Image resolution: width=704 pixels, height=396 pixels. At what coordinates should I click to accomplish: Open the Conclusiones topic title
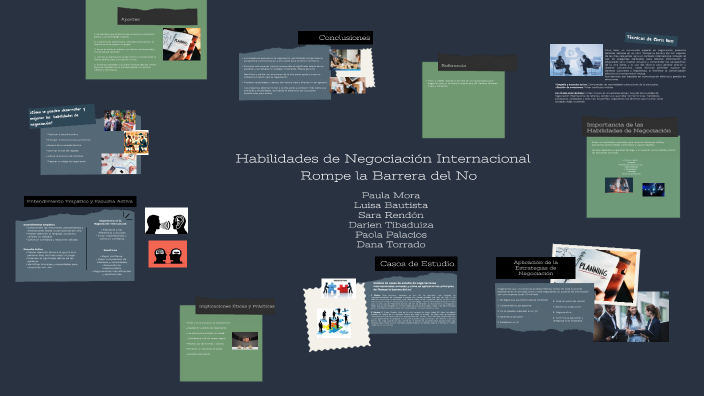click(x=344, y=38)
